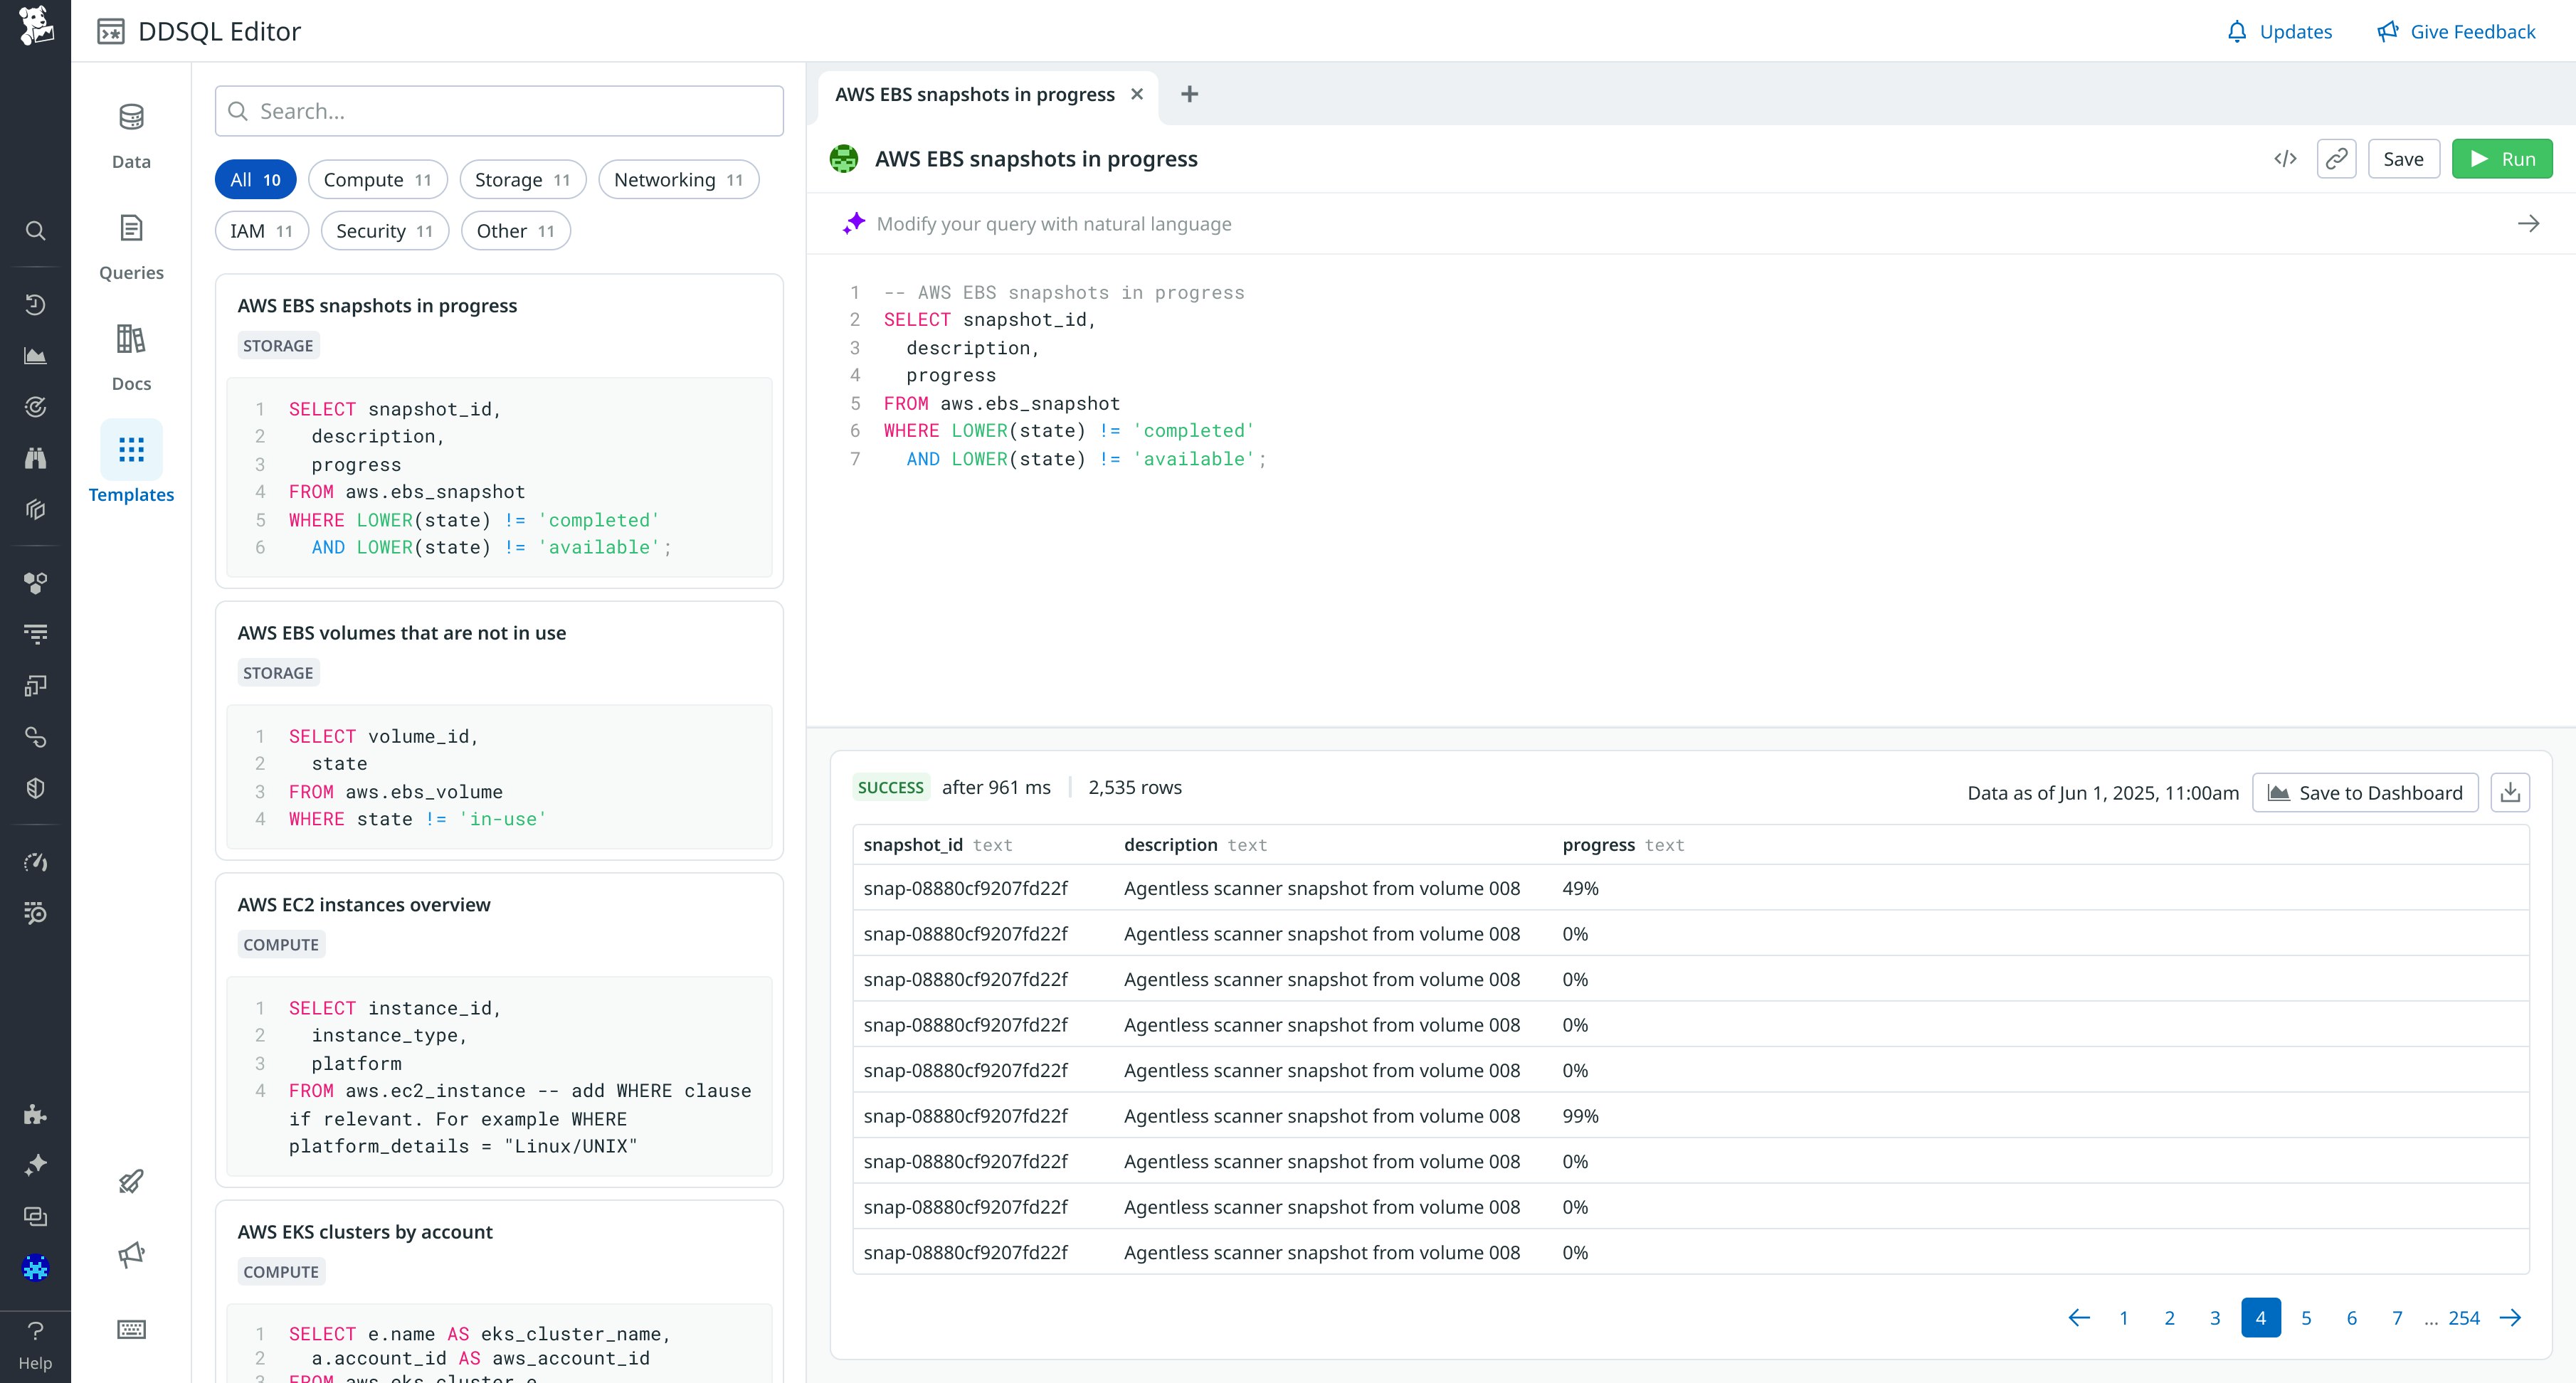The width and height of the screenshot is (2576, 1383).
Task: Run the current query
Action: pyautogui.click(x=2501, y=159)
